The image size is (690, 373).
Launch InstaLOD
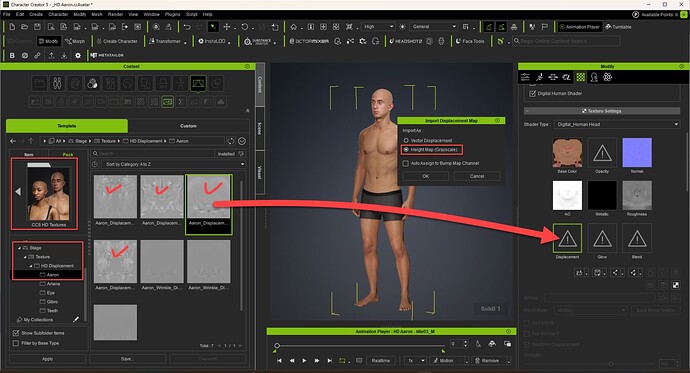point(212,41)
